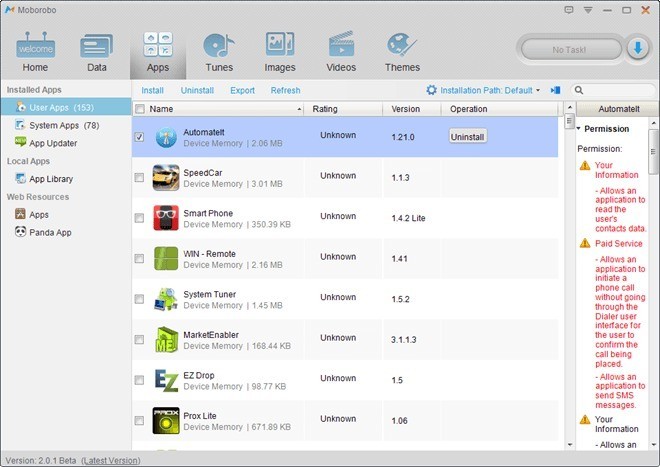The image size is (660, 467).
Task: Open the Data section icon
Action: click(96, 47)
